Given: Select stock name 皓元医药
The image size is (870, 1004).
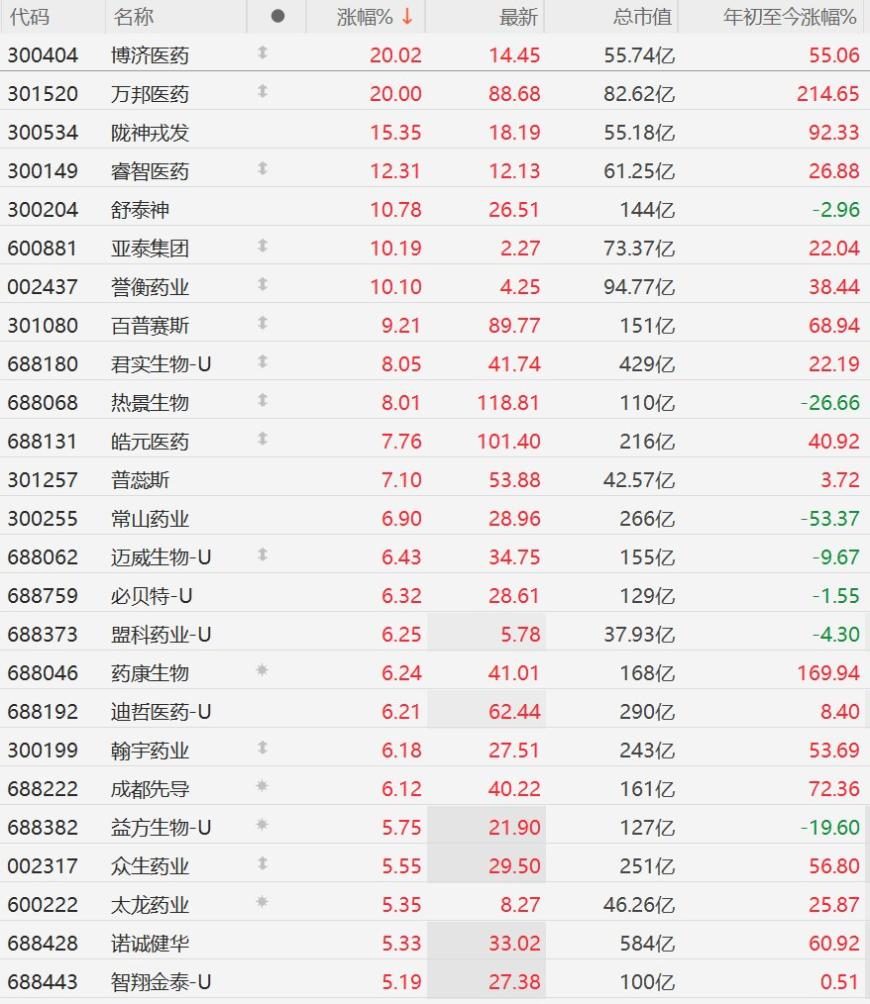Looking at the screenshot, I should tap(150, 441).
